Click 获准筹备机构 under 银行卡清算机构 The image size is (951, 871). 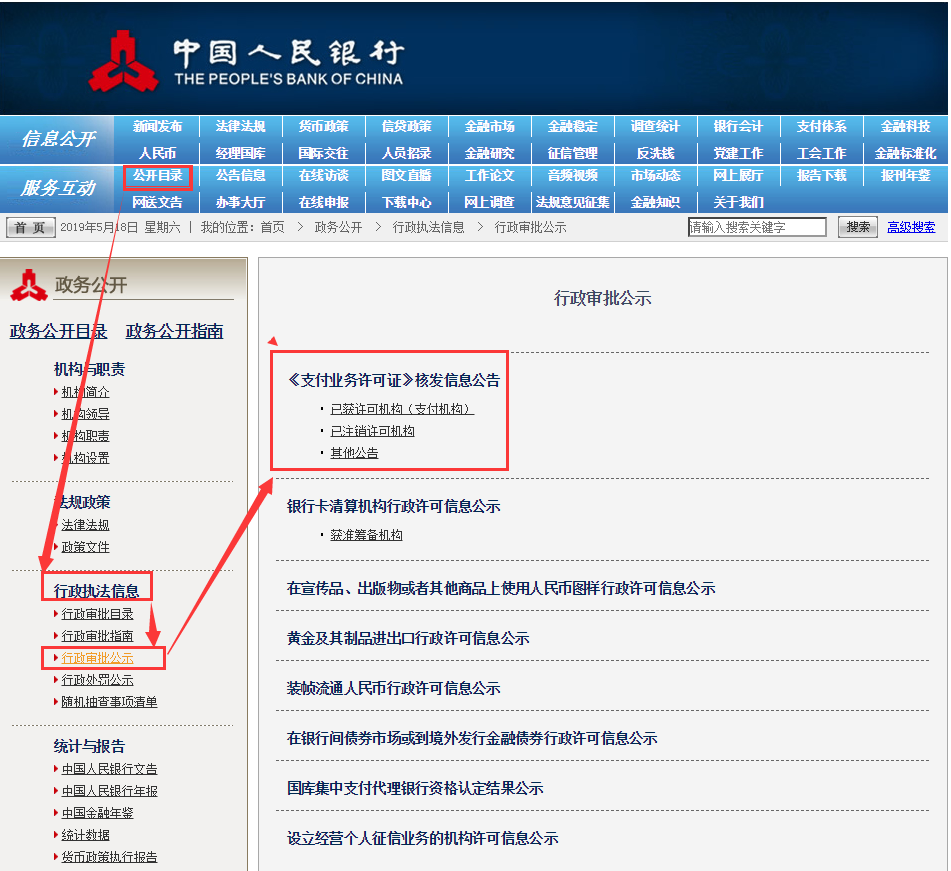366,535
